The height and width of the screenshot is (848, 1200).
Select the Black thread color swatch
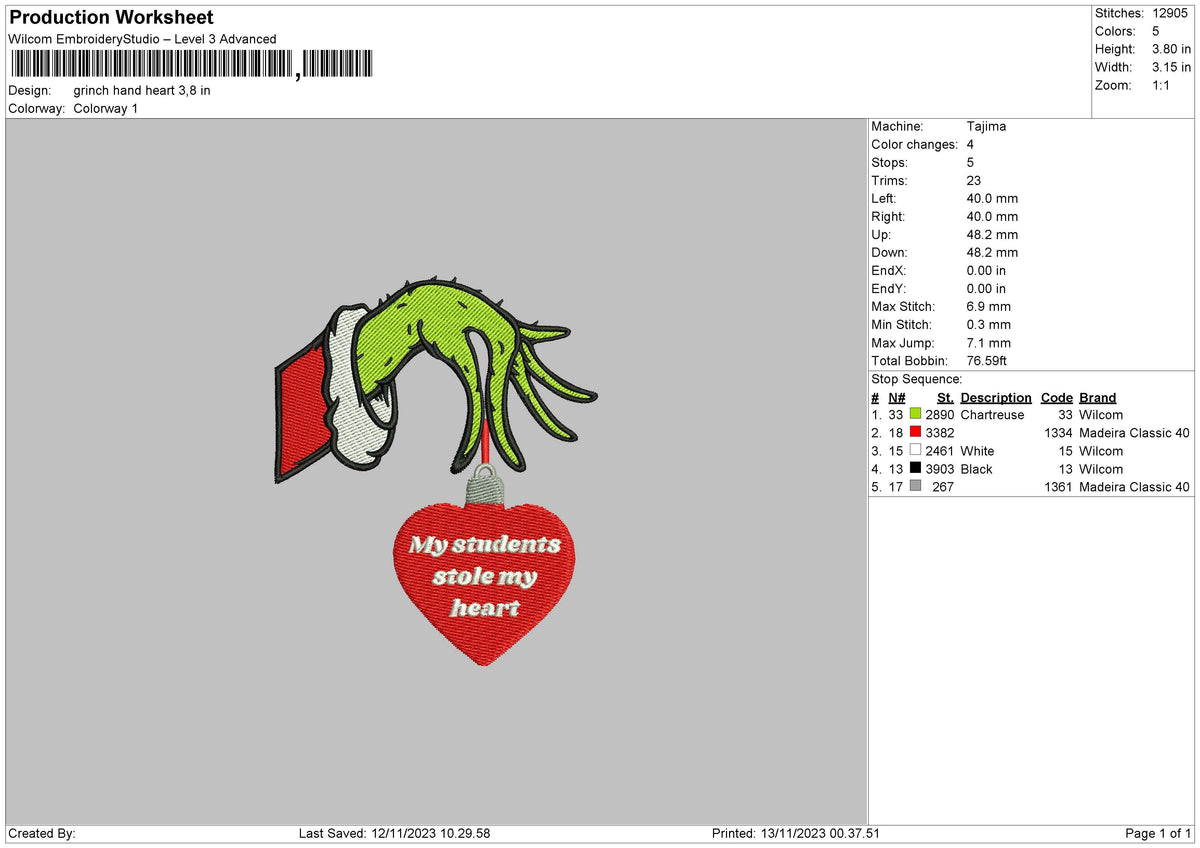pyautogui.click(x=915, y=469)
